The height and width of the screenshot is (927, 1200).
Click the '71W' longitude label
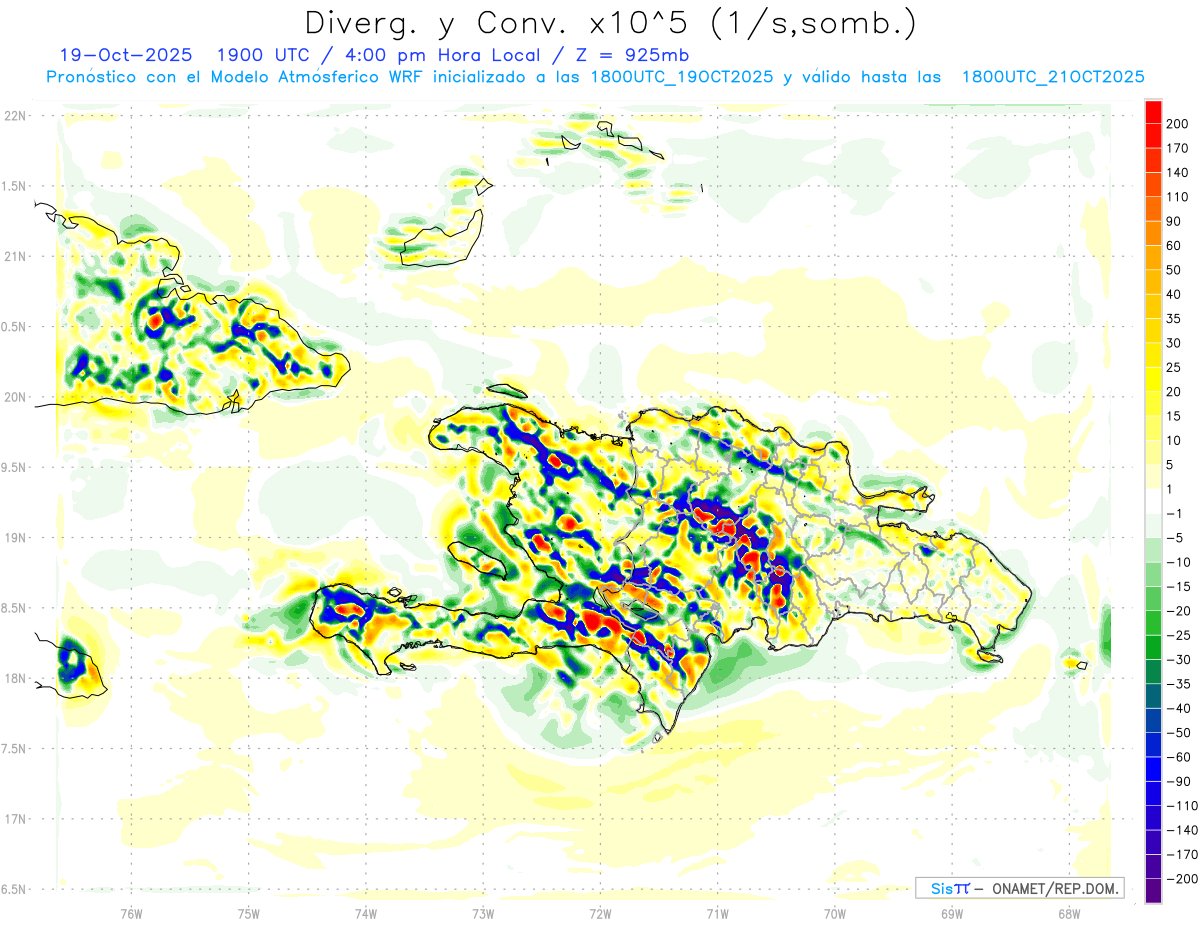[x=717, y=912]
